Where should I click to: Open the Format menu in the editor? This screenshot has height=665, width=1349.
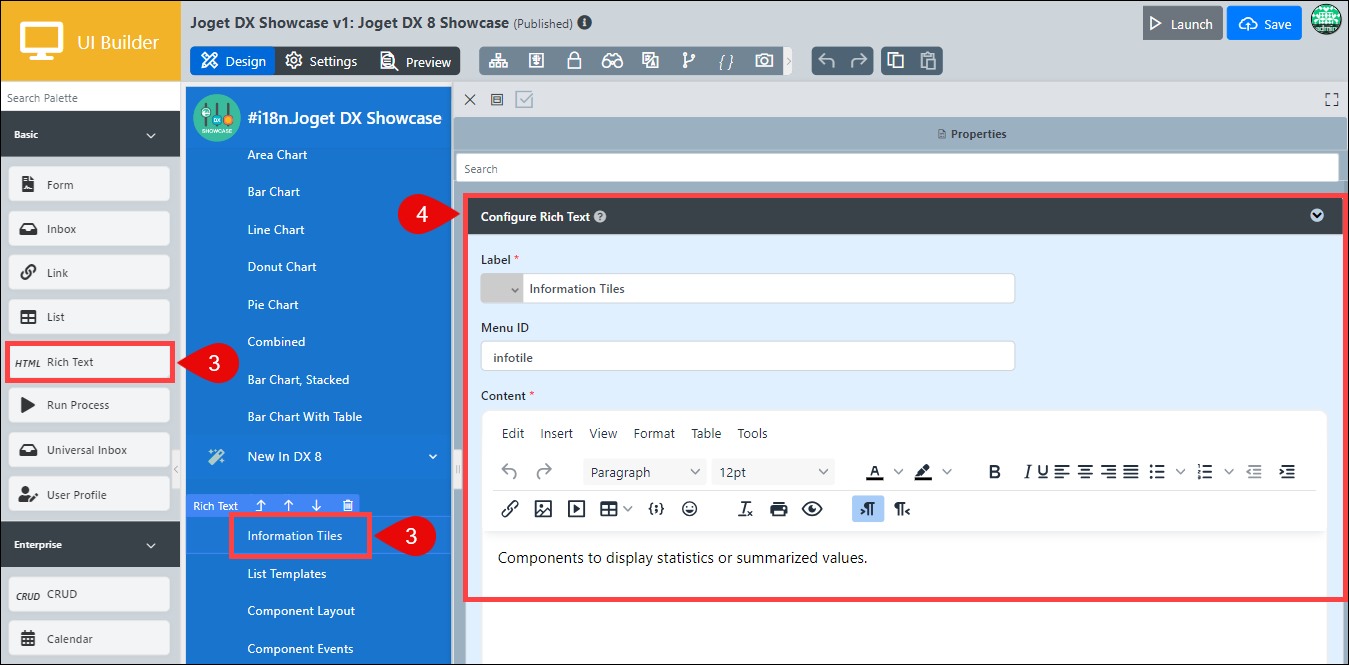click(x=654, y=433)
